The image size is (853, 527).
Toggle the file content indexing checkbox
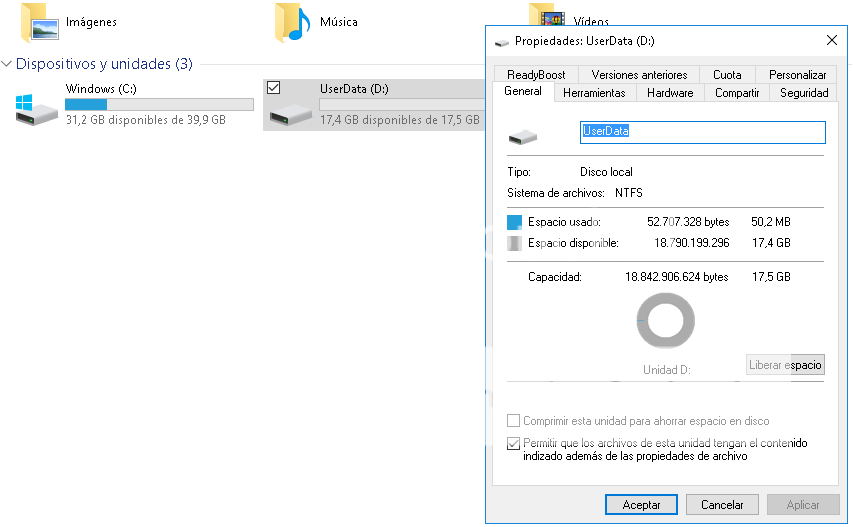pos(514,443)
